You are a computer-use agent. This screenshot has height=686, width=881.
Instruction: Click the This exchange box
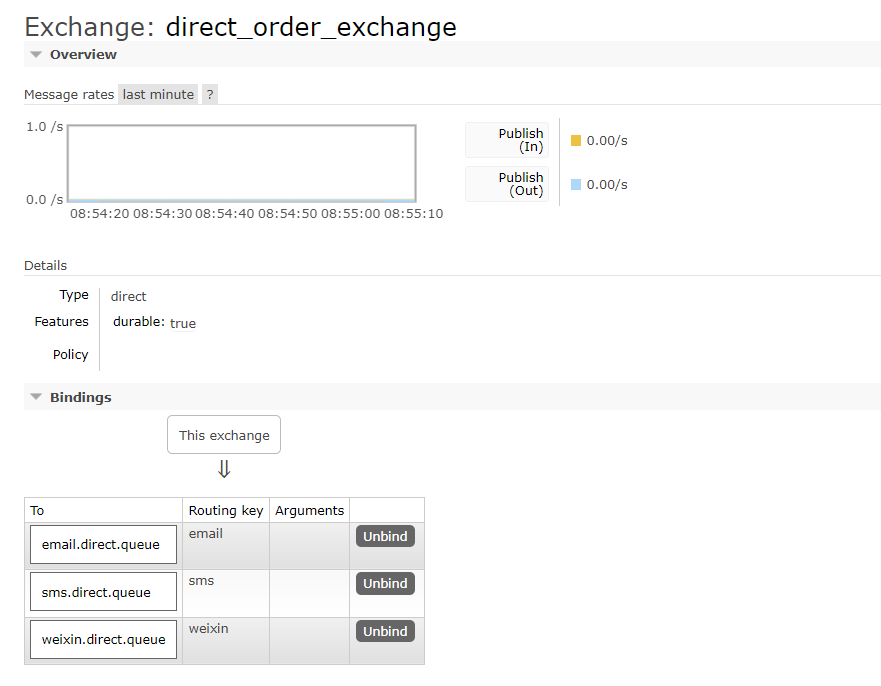tap(224, 435)
